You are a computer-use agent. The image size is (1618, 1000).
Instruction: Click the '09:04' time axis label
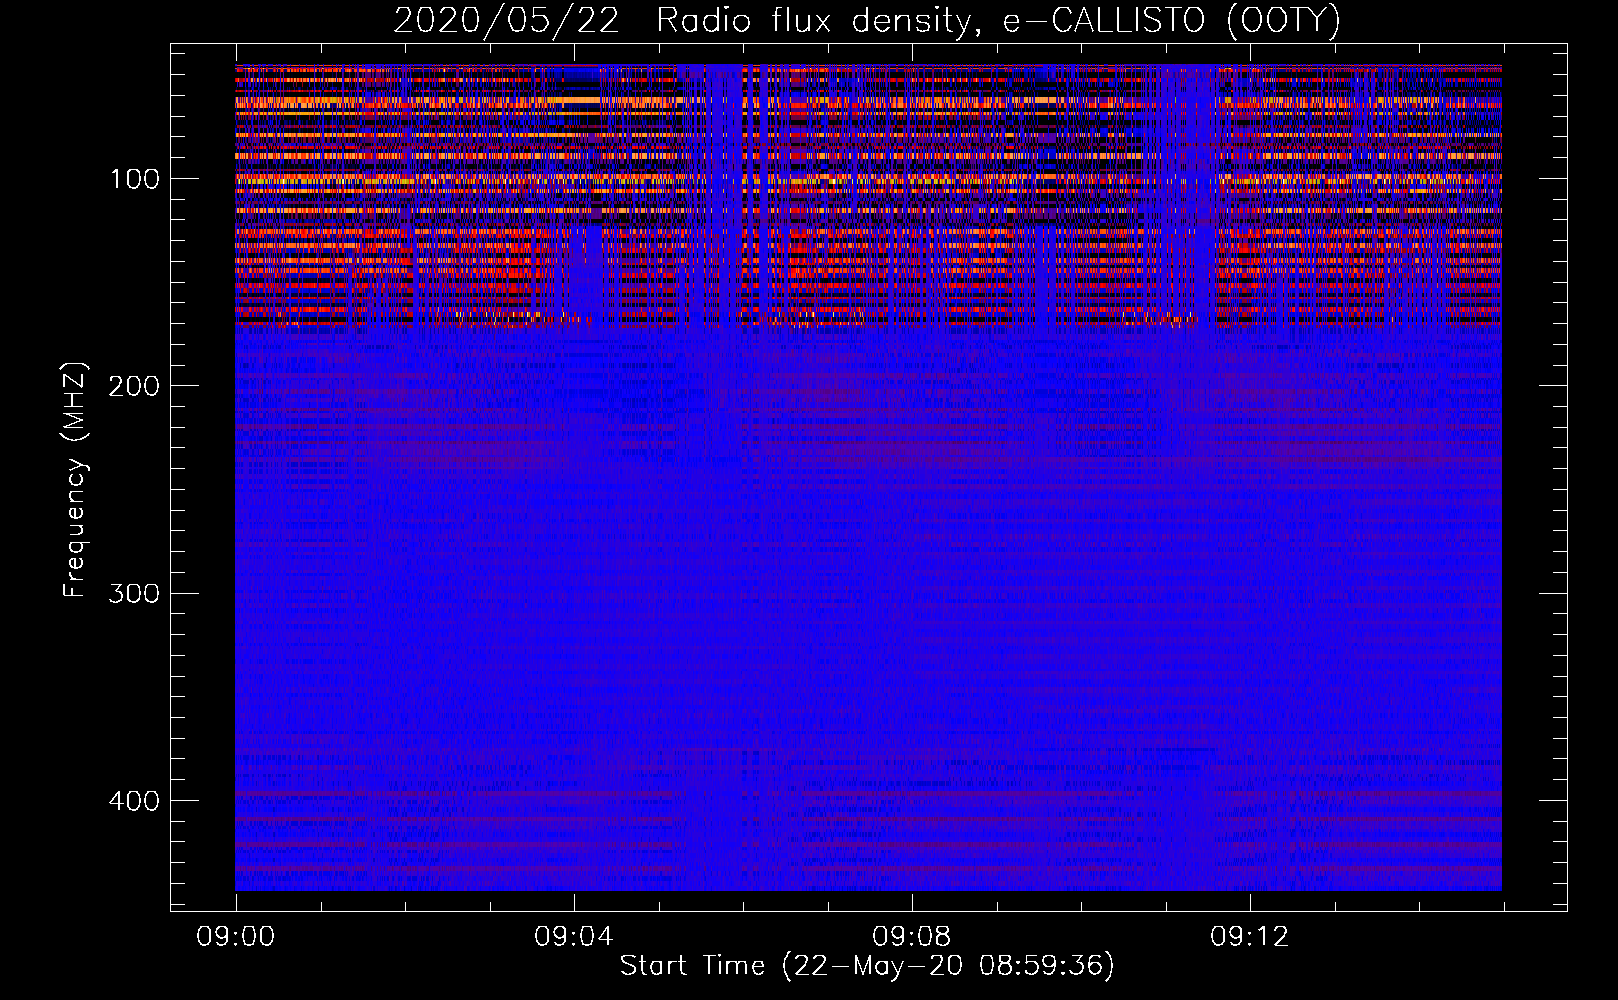pos(574,937)
